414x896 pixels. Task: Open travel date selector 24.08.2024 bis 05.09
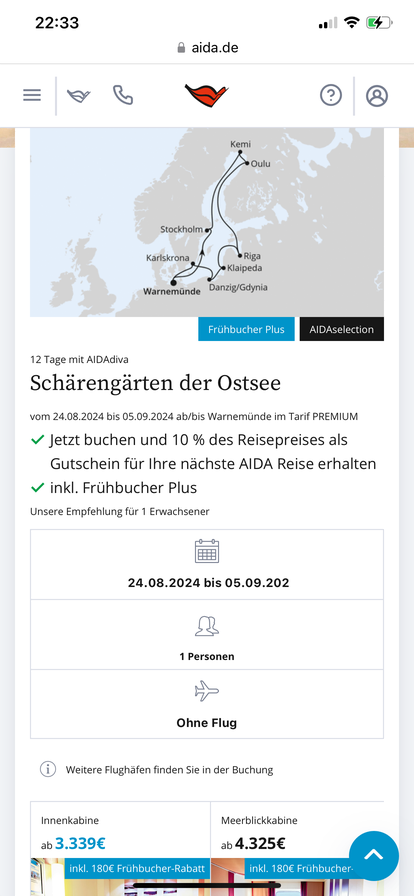click(207, 565)
